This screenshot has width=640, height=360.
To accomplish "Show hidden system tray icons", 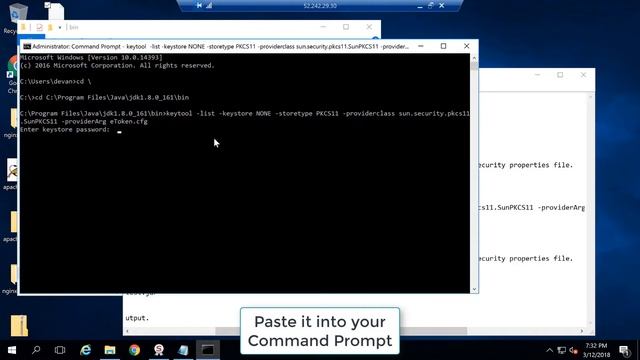I will pos(549,350).
